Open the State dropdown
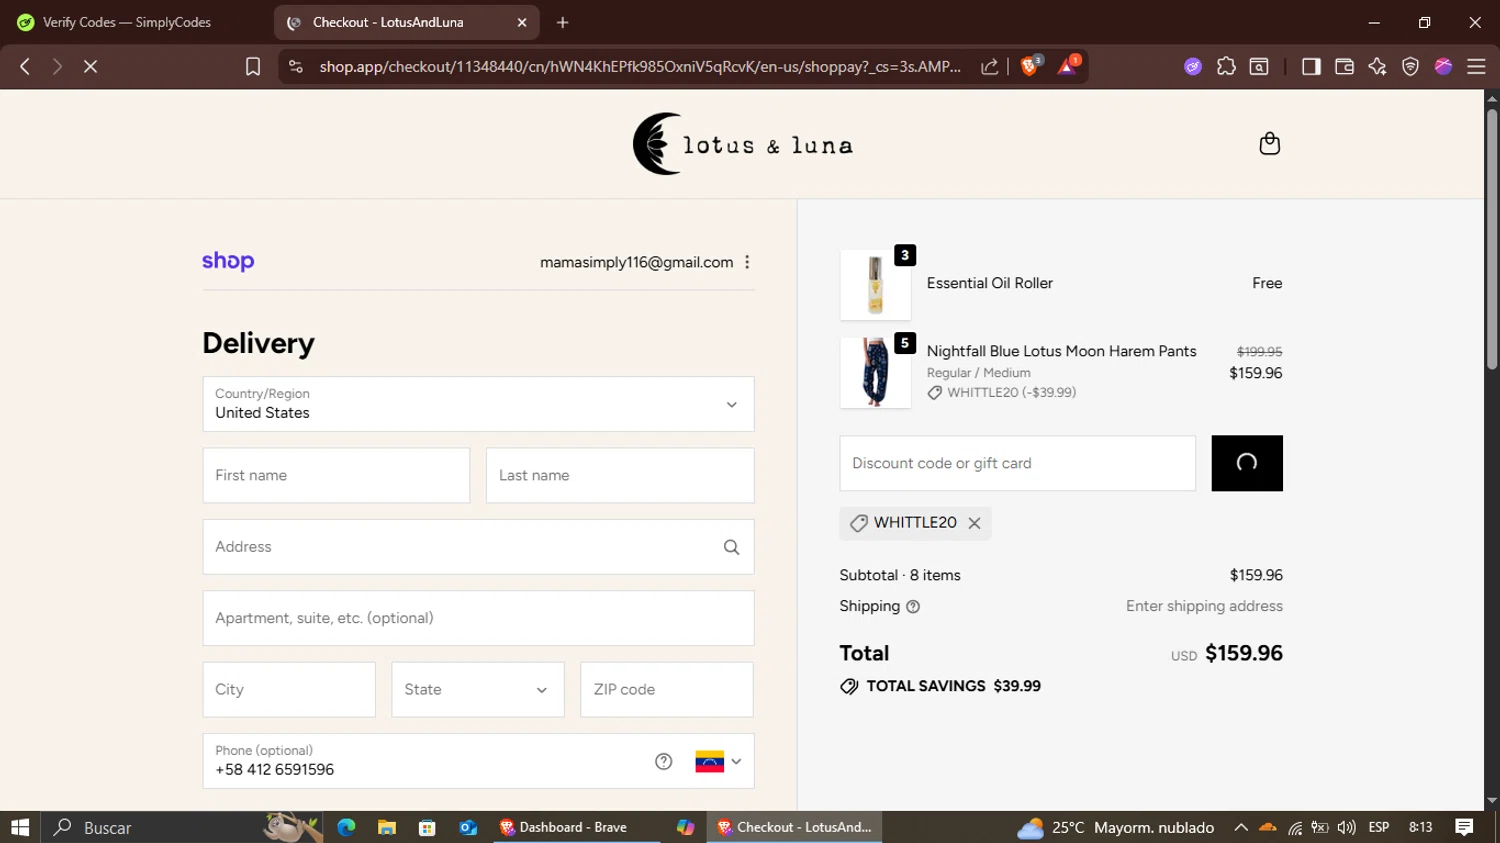Image resolution: width=1500 pixels, height=843 pixels. [478, 690]
